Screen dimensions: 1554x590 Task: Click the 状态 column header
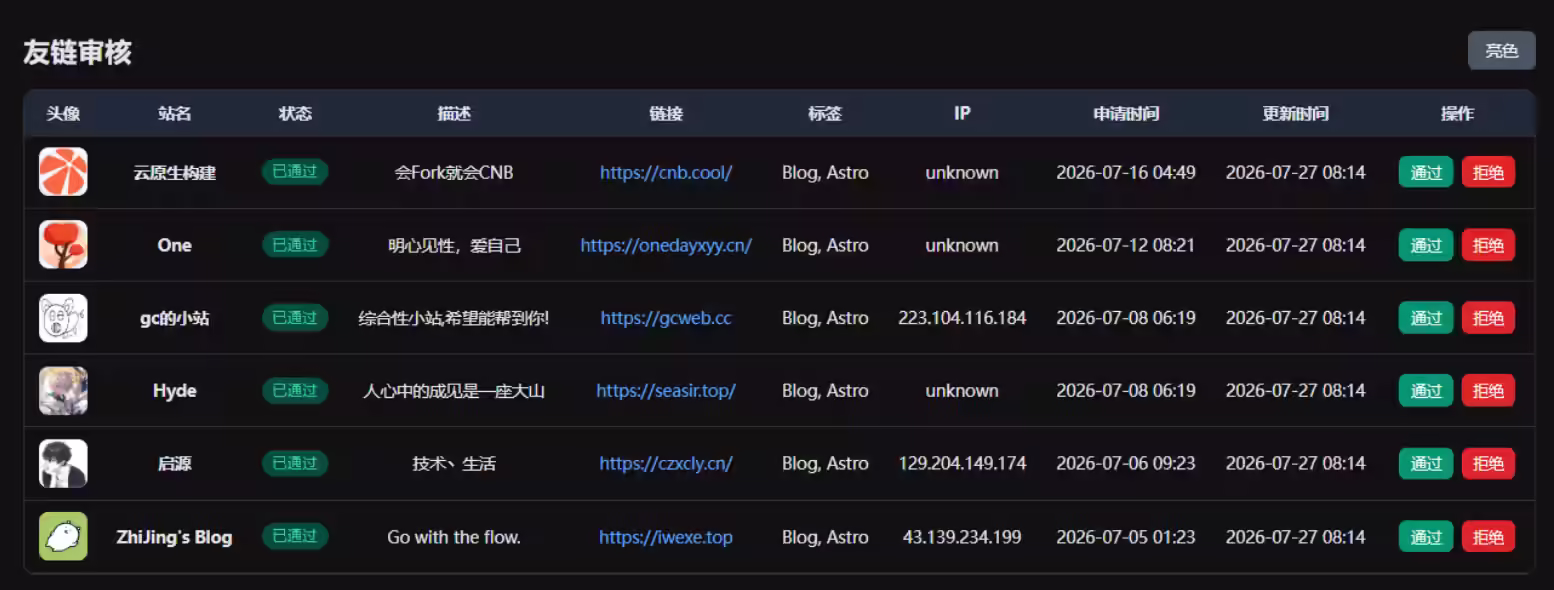point(295,114)
